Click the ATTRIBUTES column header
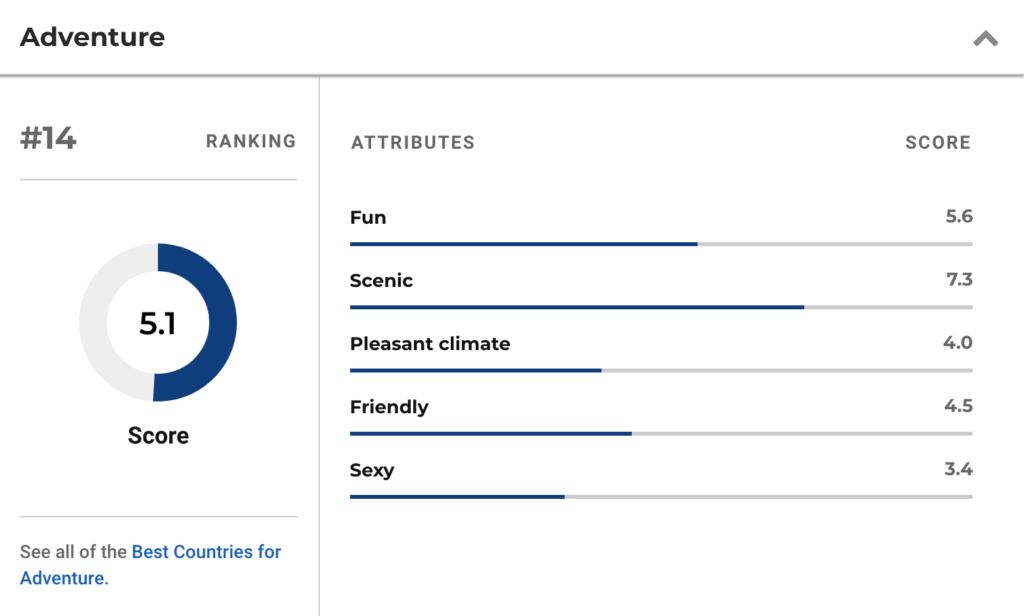The height and width of the screenshot is (616, 1024). click(x=413, y=142)
